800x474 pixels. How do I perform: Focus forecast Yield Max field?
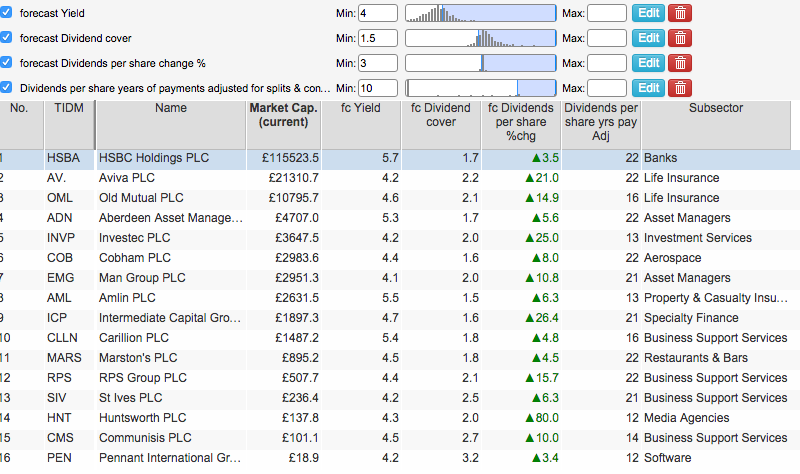(x=607, y=13)
